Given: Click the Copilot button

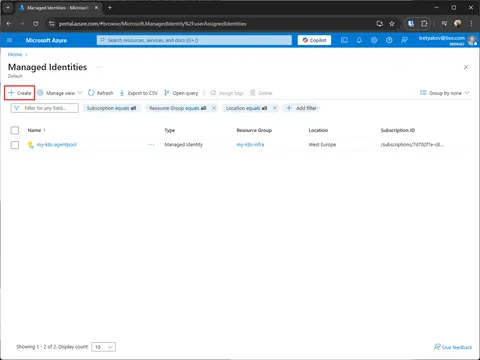Looking at the screenshot, I should point(314,40).
